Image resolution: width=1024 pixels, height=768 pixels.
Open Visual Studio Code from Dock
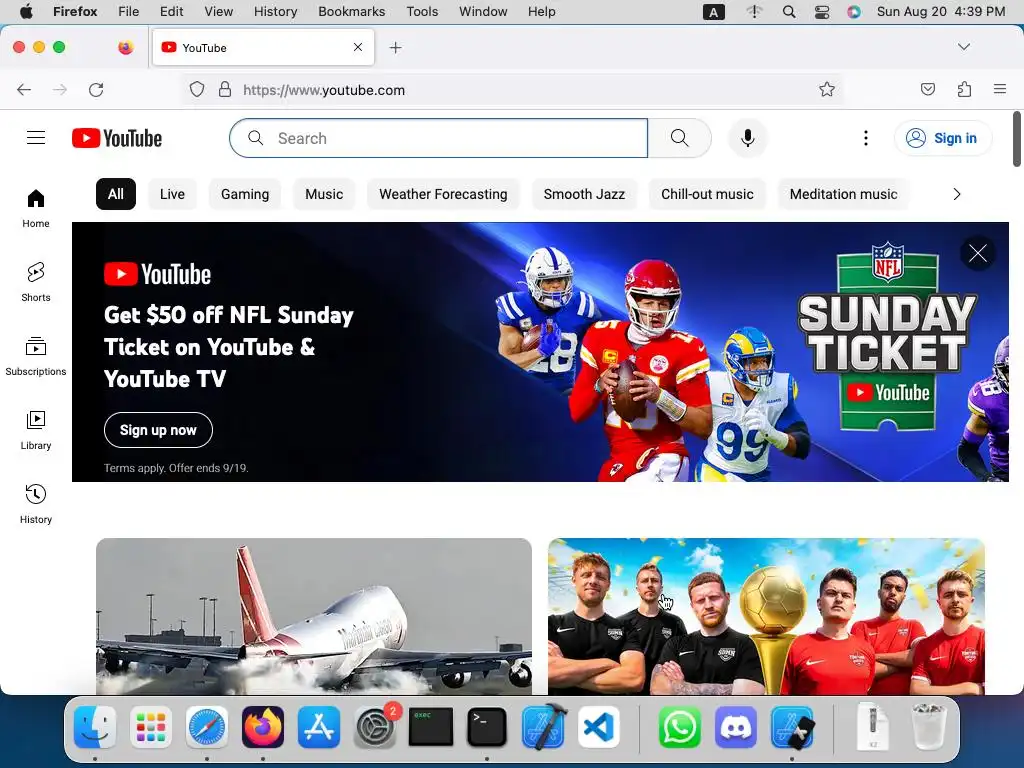[x=598, y=727]
